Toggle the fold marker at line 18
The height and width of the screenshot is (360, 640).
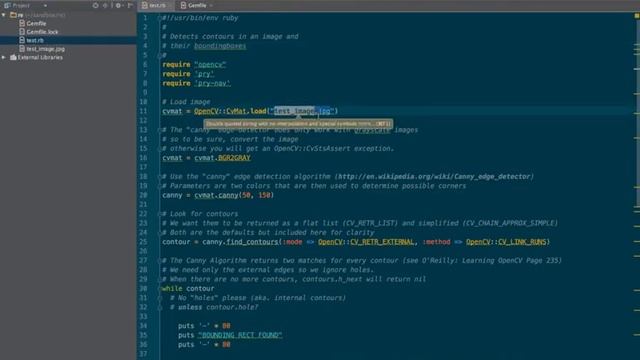[159, 177]
